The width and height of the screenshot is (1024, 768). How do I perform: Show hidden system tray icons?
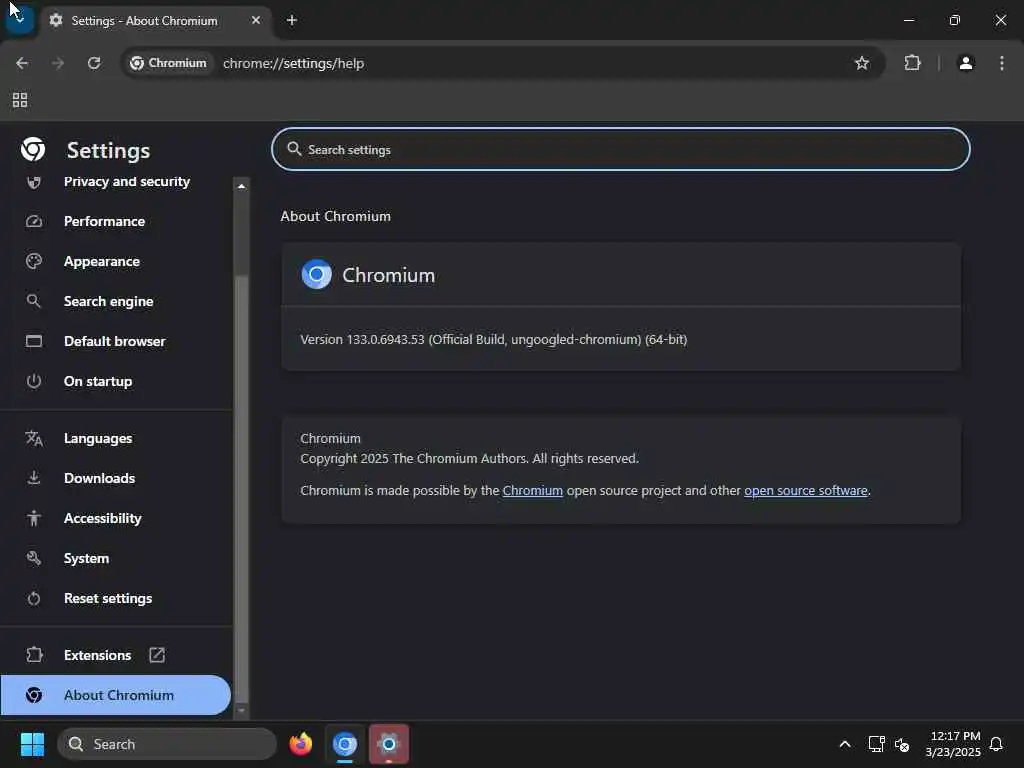click(x=844, y=744)
